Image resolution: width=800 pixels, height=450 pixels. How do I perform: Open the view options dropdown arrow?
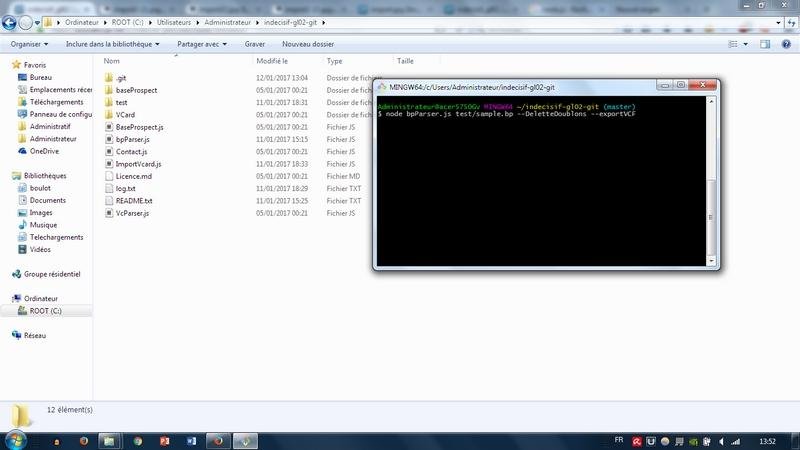pyautogui.click(x=745, y=44)
